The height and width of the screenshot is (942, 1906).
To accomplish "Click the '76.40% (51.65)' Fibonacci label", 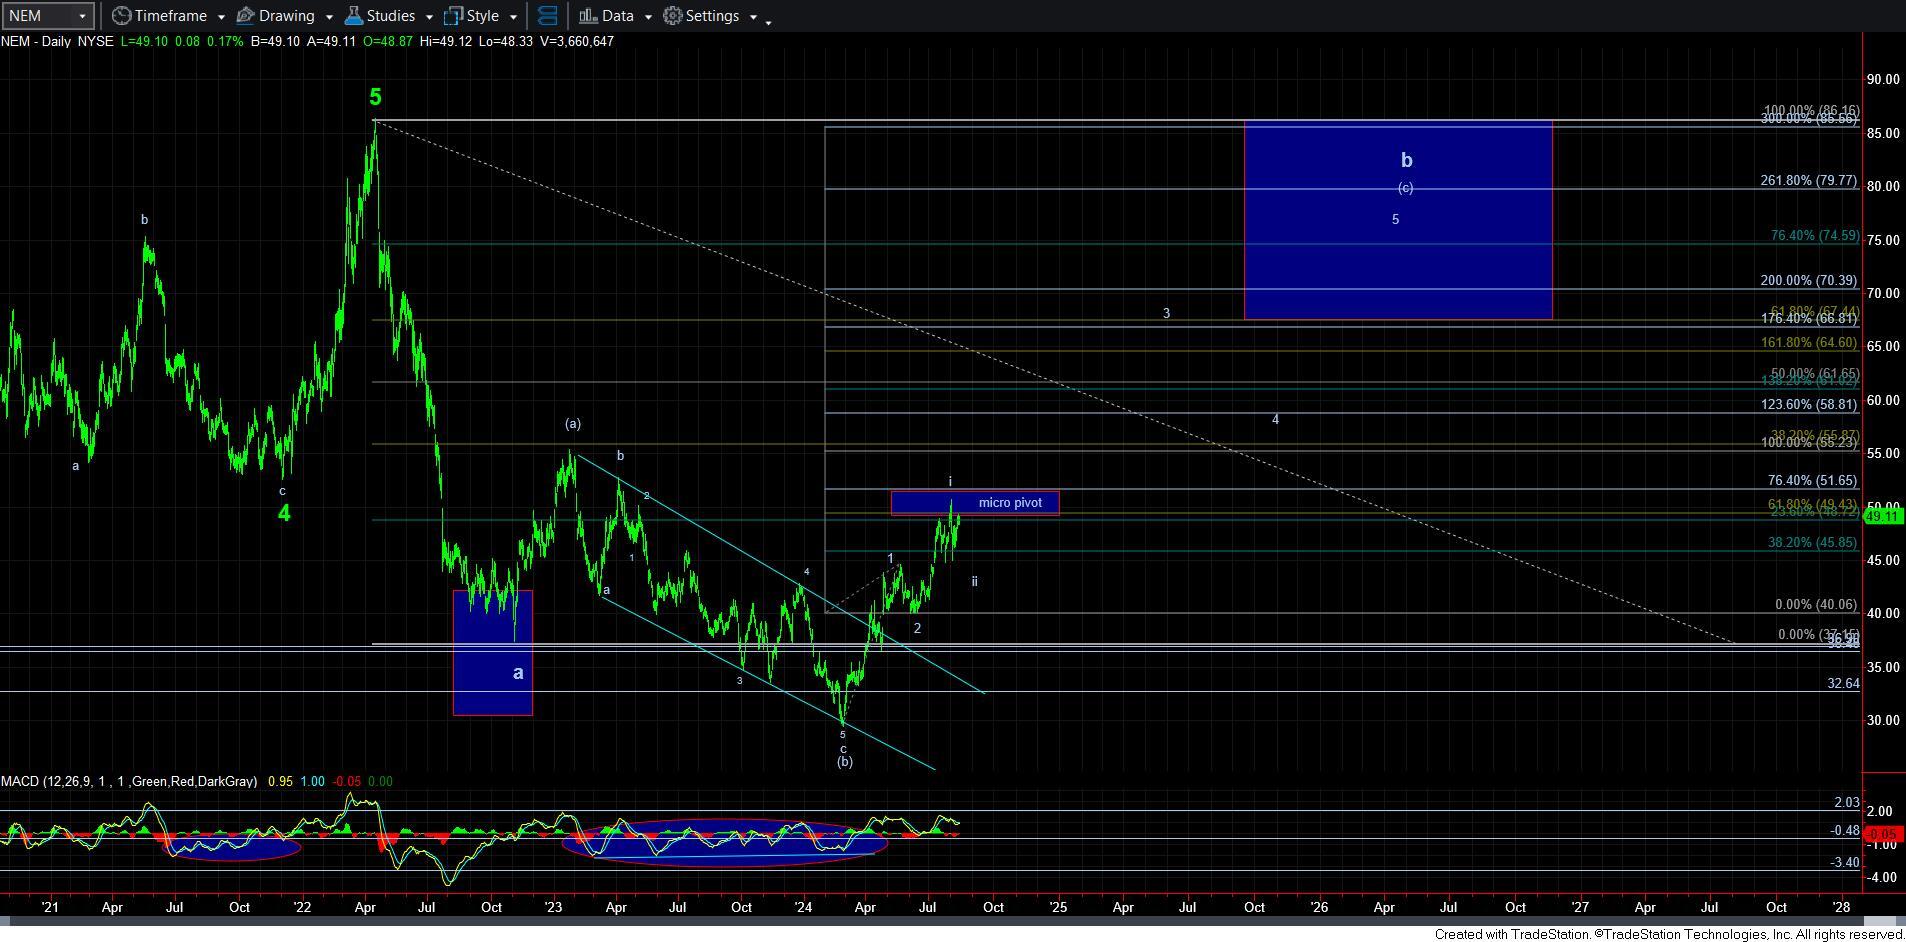I will click(x=1812, y=481).
